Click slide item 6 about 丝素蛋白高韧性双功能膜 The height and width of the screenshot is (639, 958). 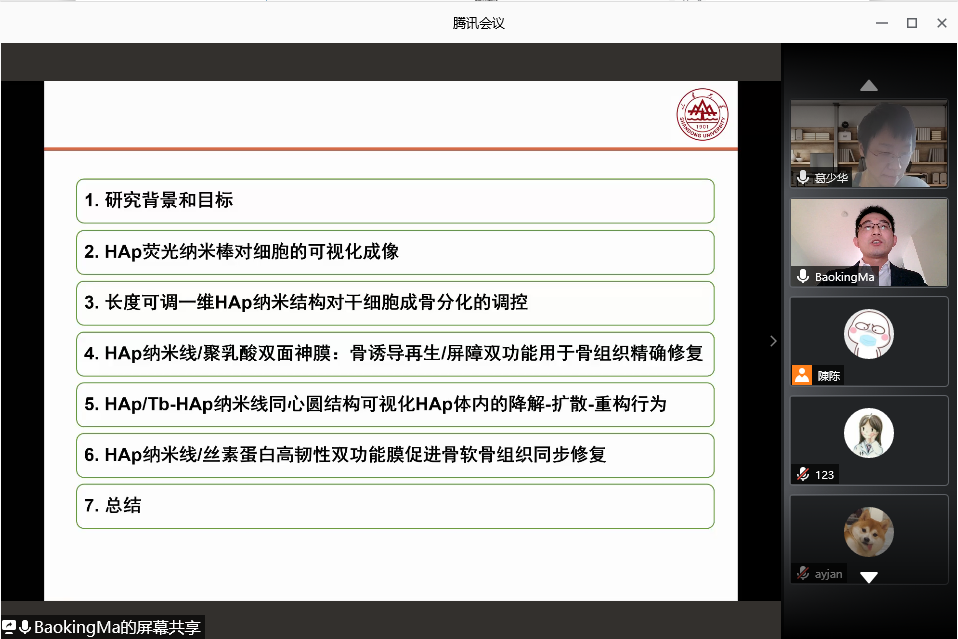pyautogui.click(x=395, y=455)
